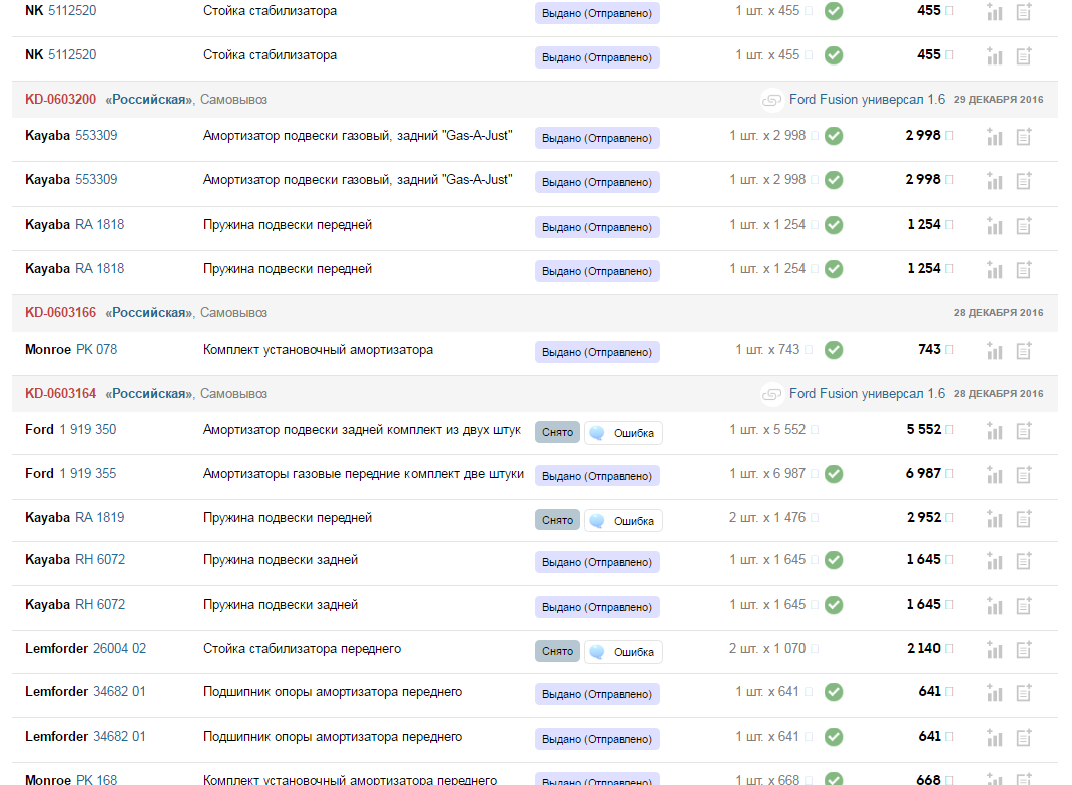Click green checkmark in Ford 1 919 355 row

tap(834, 474)
